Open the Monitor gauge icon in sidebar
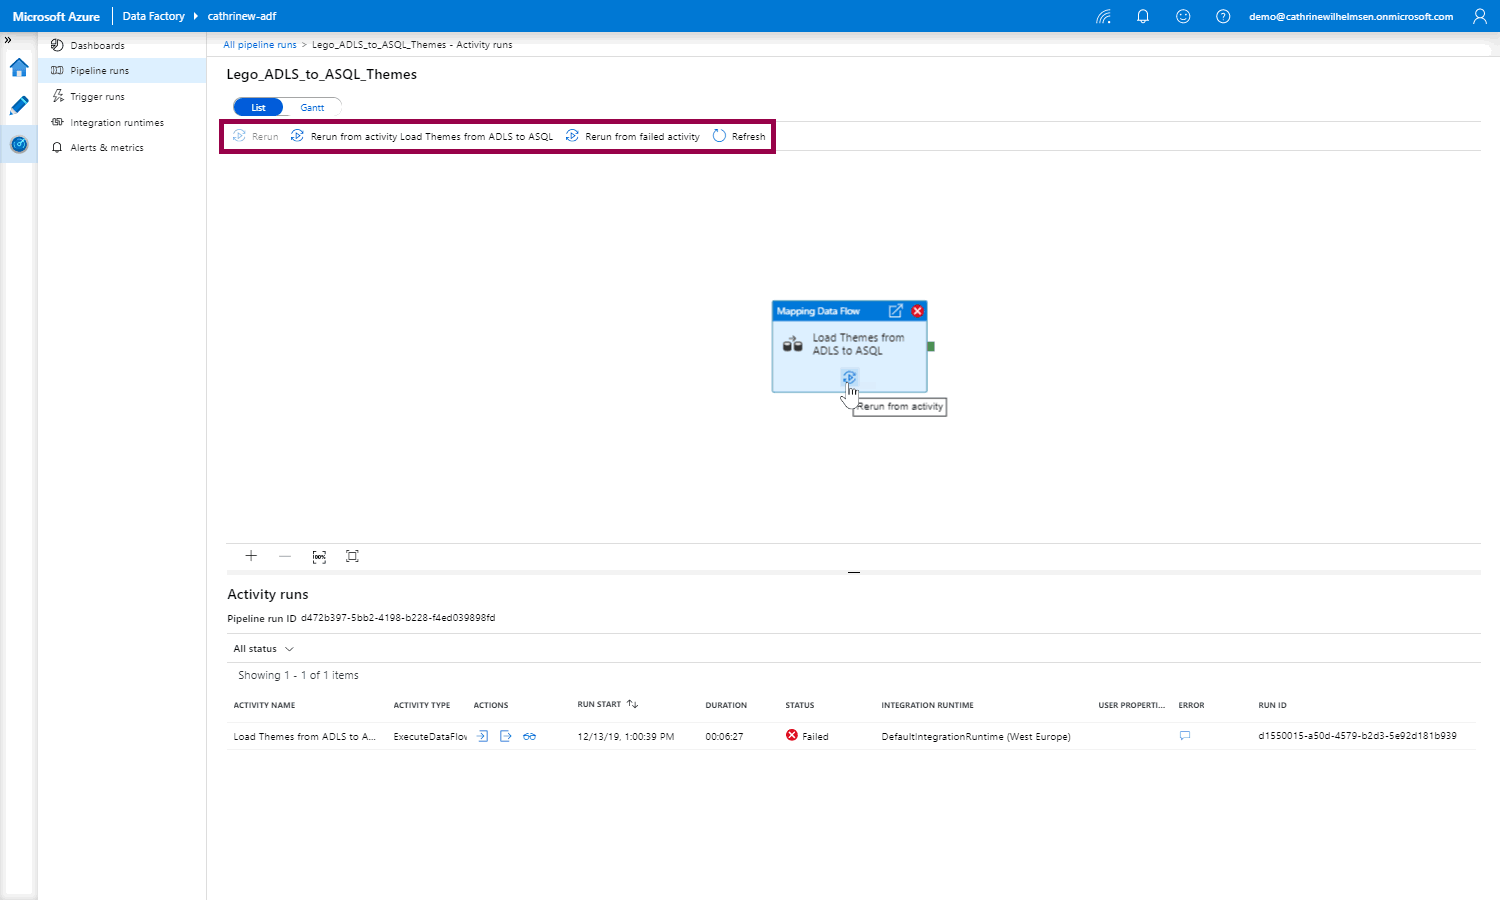Image resolution: width=1500 pixels, height=900 pixels. (19, 145)
